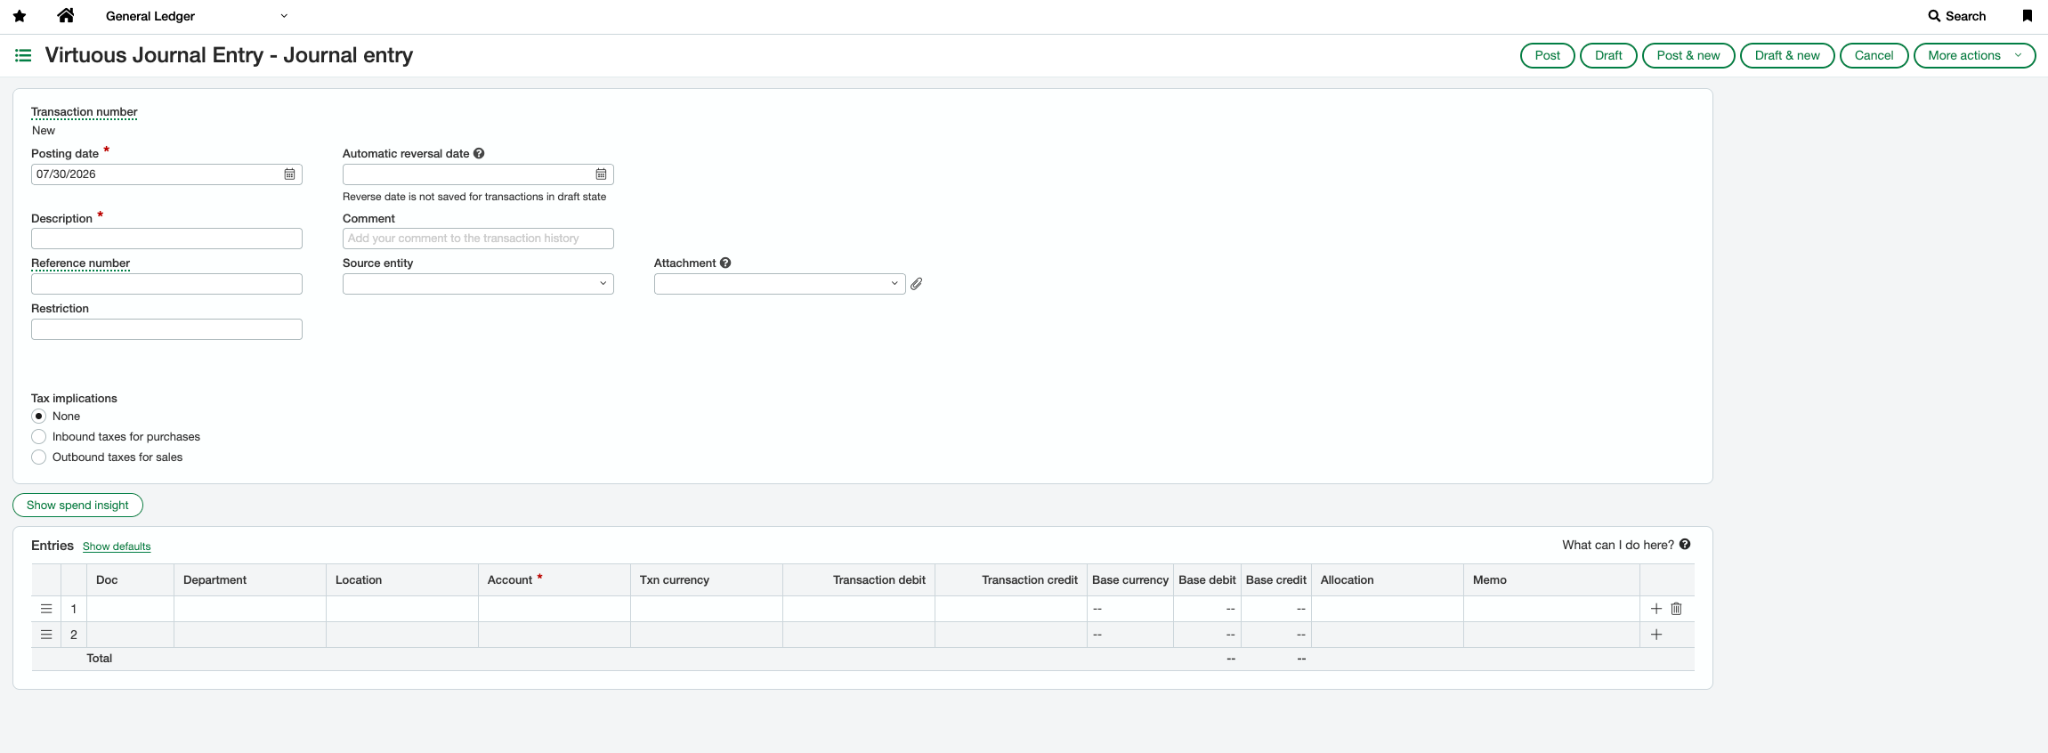The width and height of the screenshot is (2048, 753).
Task: Go to the home icon
Action: point(66,15)
